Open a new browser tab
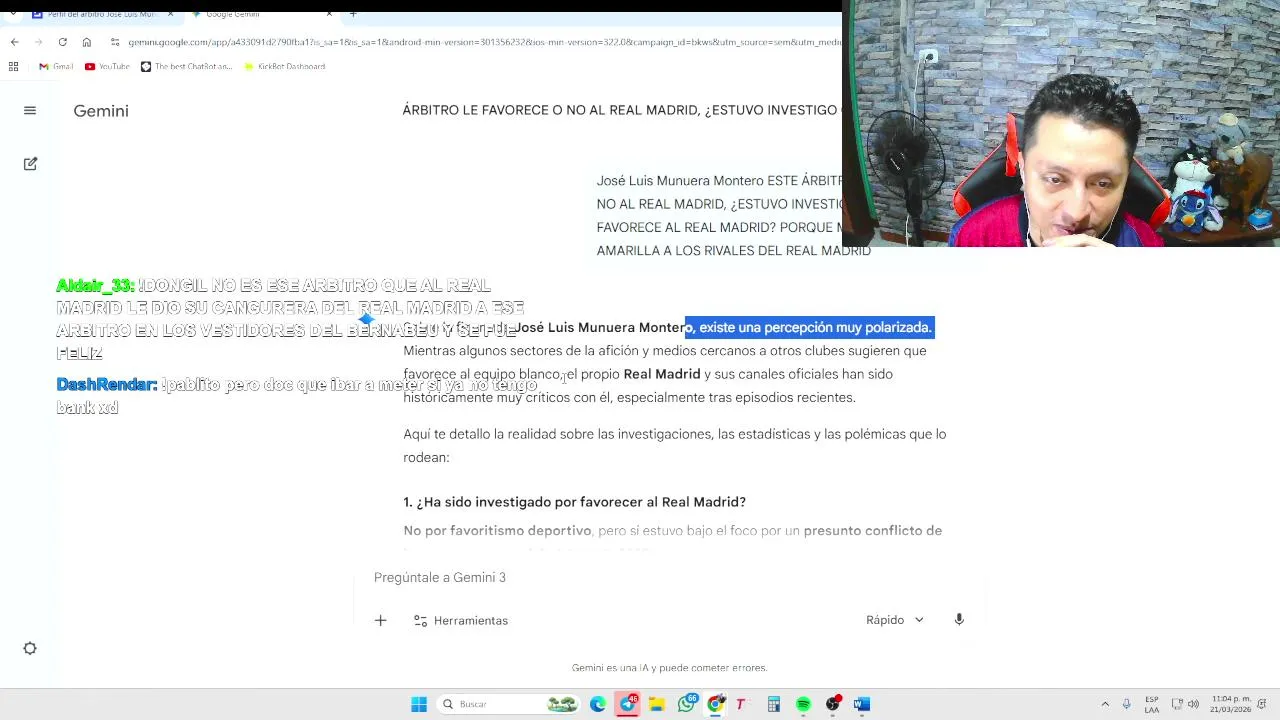 pyautogui.click(x=353, y=14)
